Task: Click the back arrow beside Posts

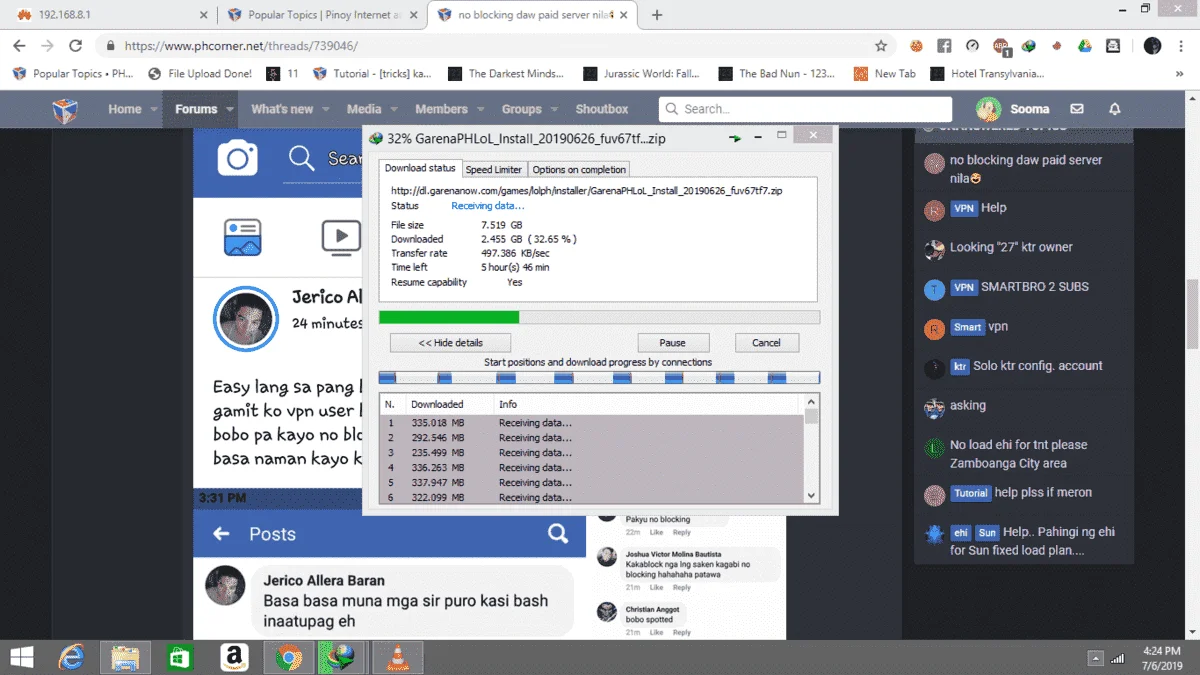Action: (221, 534)
